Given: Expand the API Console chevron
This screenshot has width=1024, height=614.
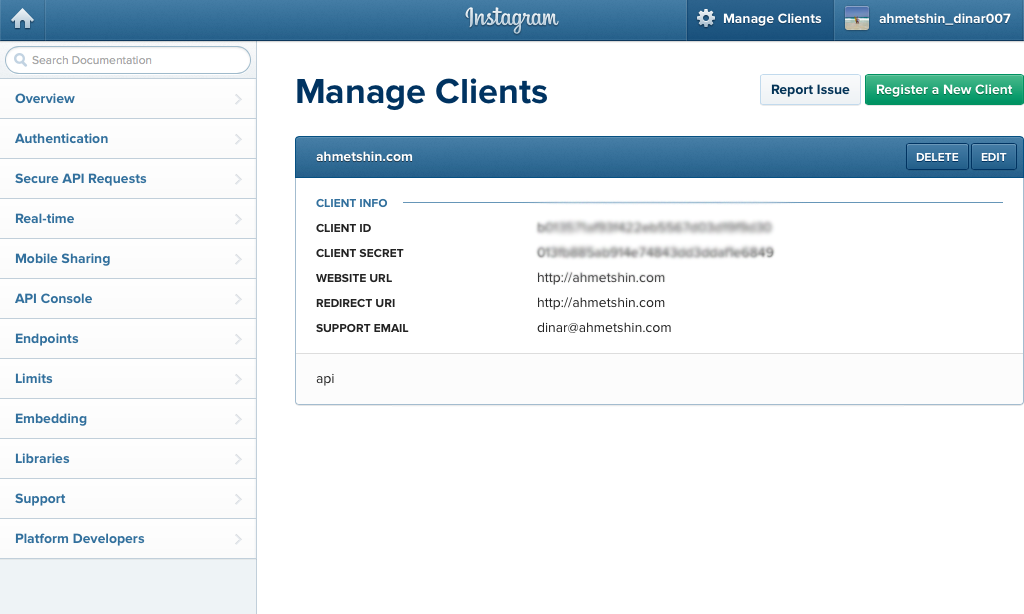Looking at the screenshot, I should [x=238, y=299].
